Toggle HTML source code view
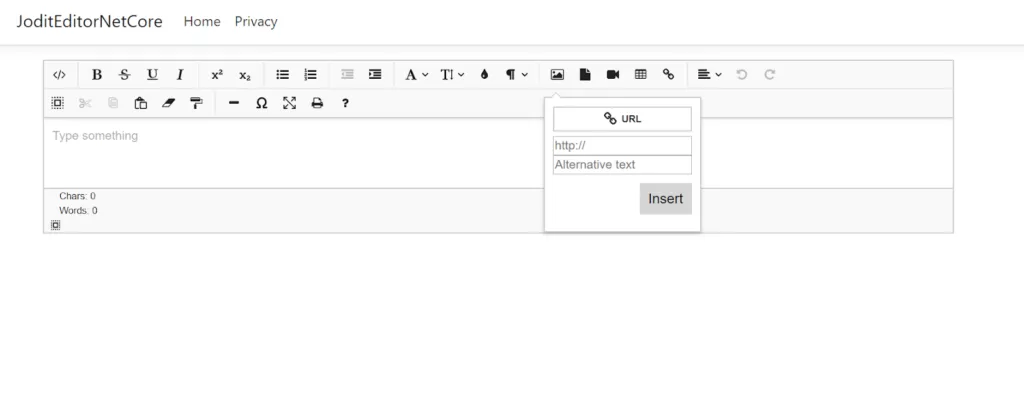The image size is (1024, 401). [x=59, y=75]
